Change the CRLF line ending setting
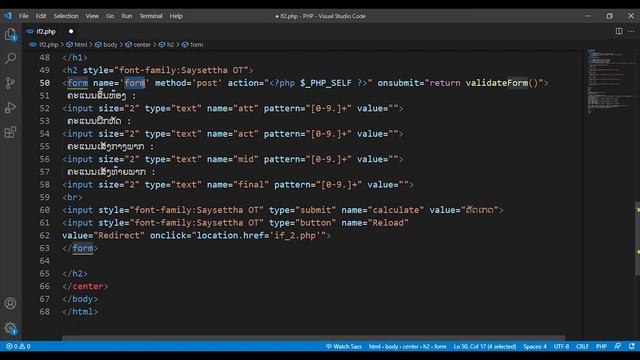Image resolution: width=640 pixels, height=360 pixels. (582, 347)
